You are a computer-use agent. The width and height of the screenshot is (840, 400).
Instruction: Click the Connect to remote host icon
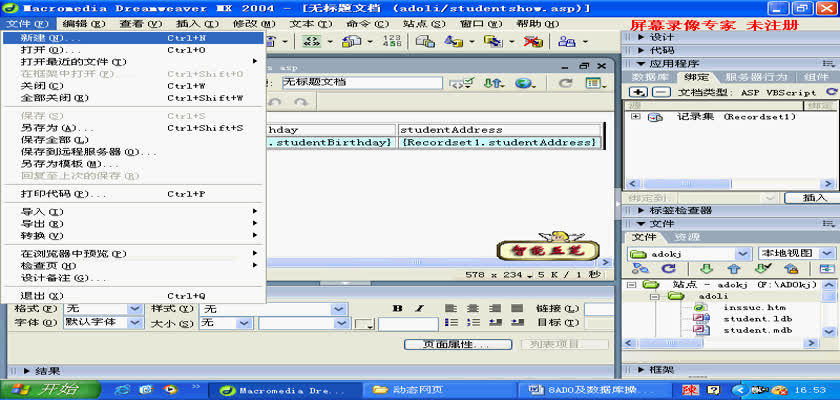[641, 268]
